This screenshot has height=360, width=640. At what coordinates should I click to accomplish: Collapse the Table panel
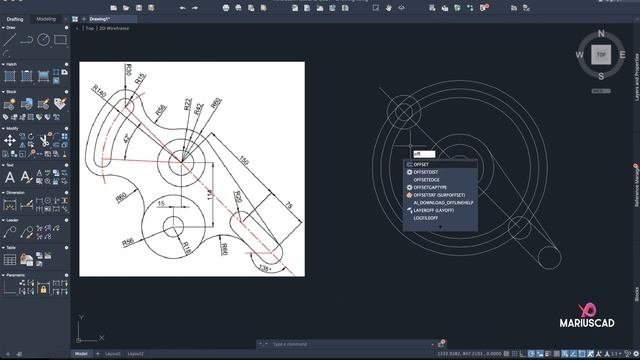pos(3,248)
